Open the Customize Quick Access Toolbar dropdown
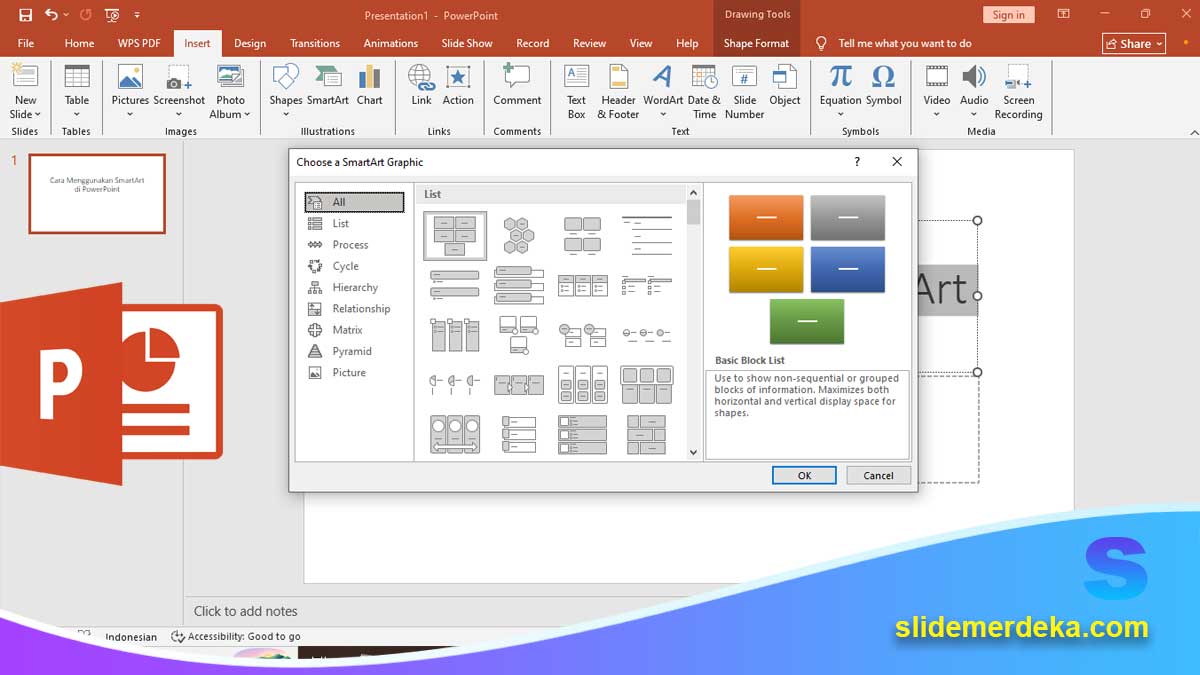 coord(137,15)
